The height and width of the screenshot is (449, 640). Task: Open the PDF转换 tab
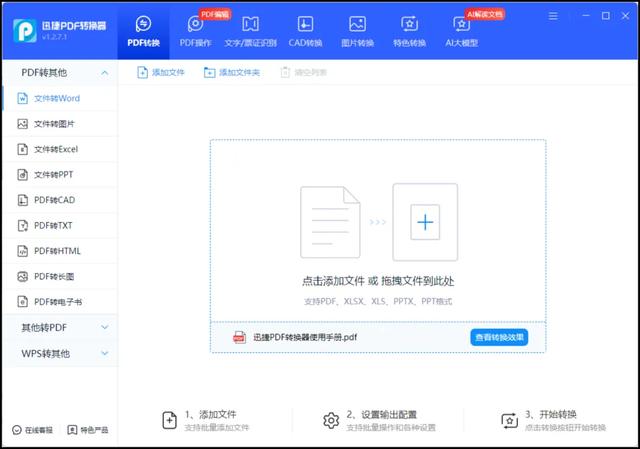click(x=143, y=32)
